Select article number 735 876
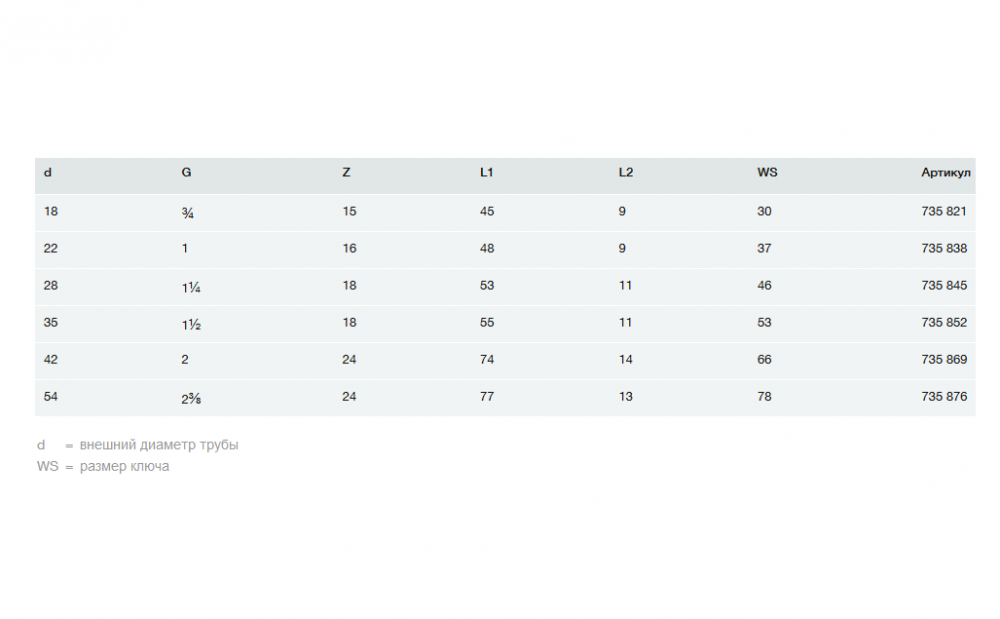The height and width of the screenshot is (619, 1000). point(944,397)
